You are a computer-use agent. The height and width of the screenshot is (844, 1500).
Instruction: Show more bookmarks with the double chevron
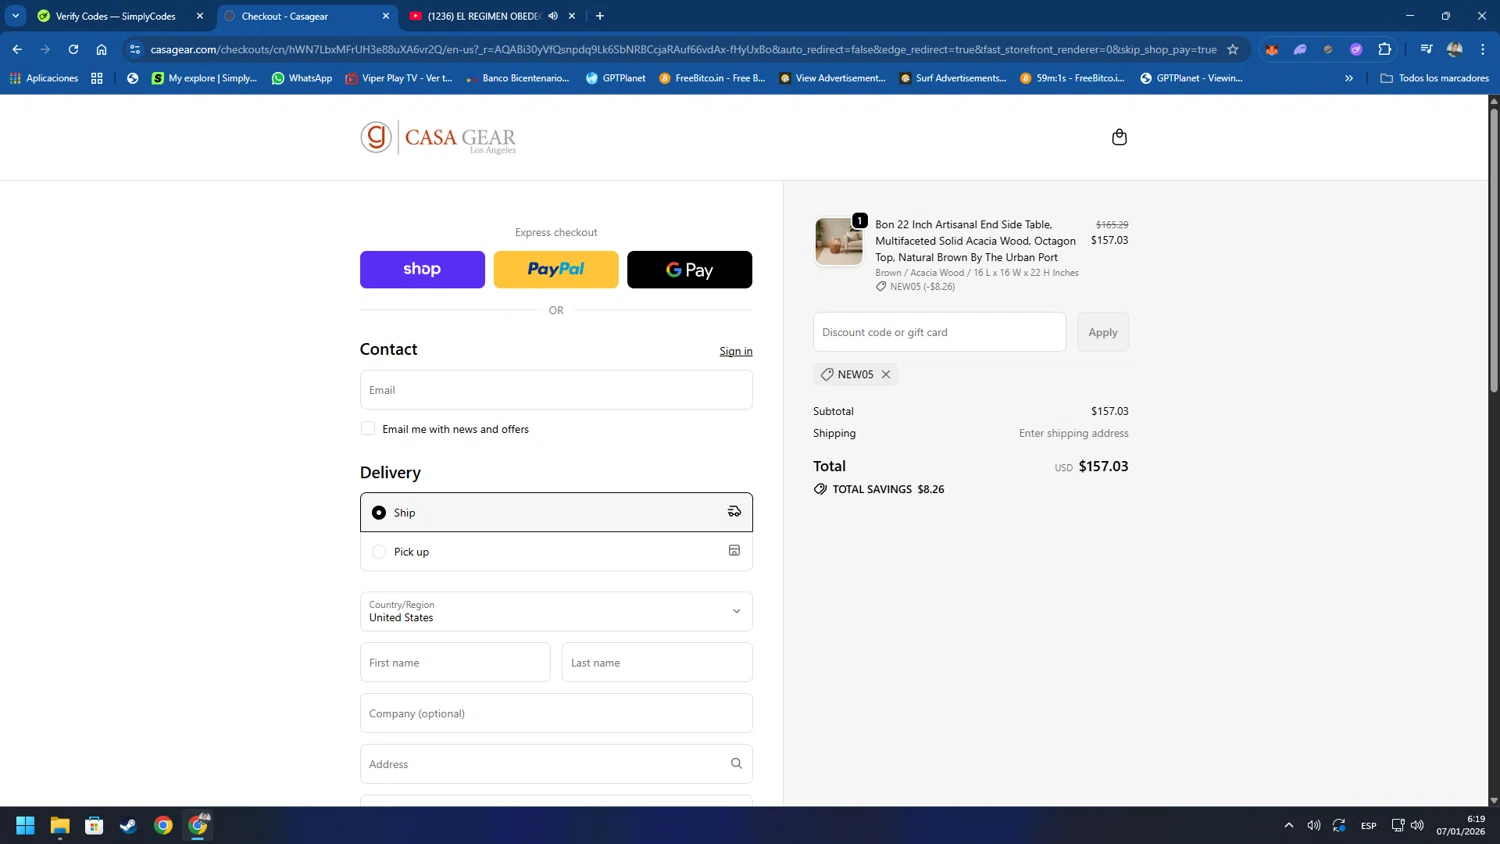(x=1349, y=78)
